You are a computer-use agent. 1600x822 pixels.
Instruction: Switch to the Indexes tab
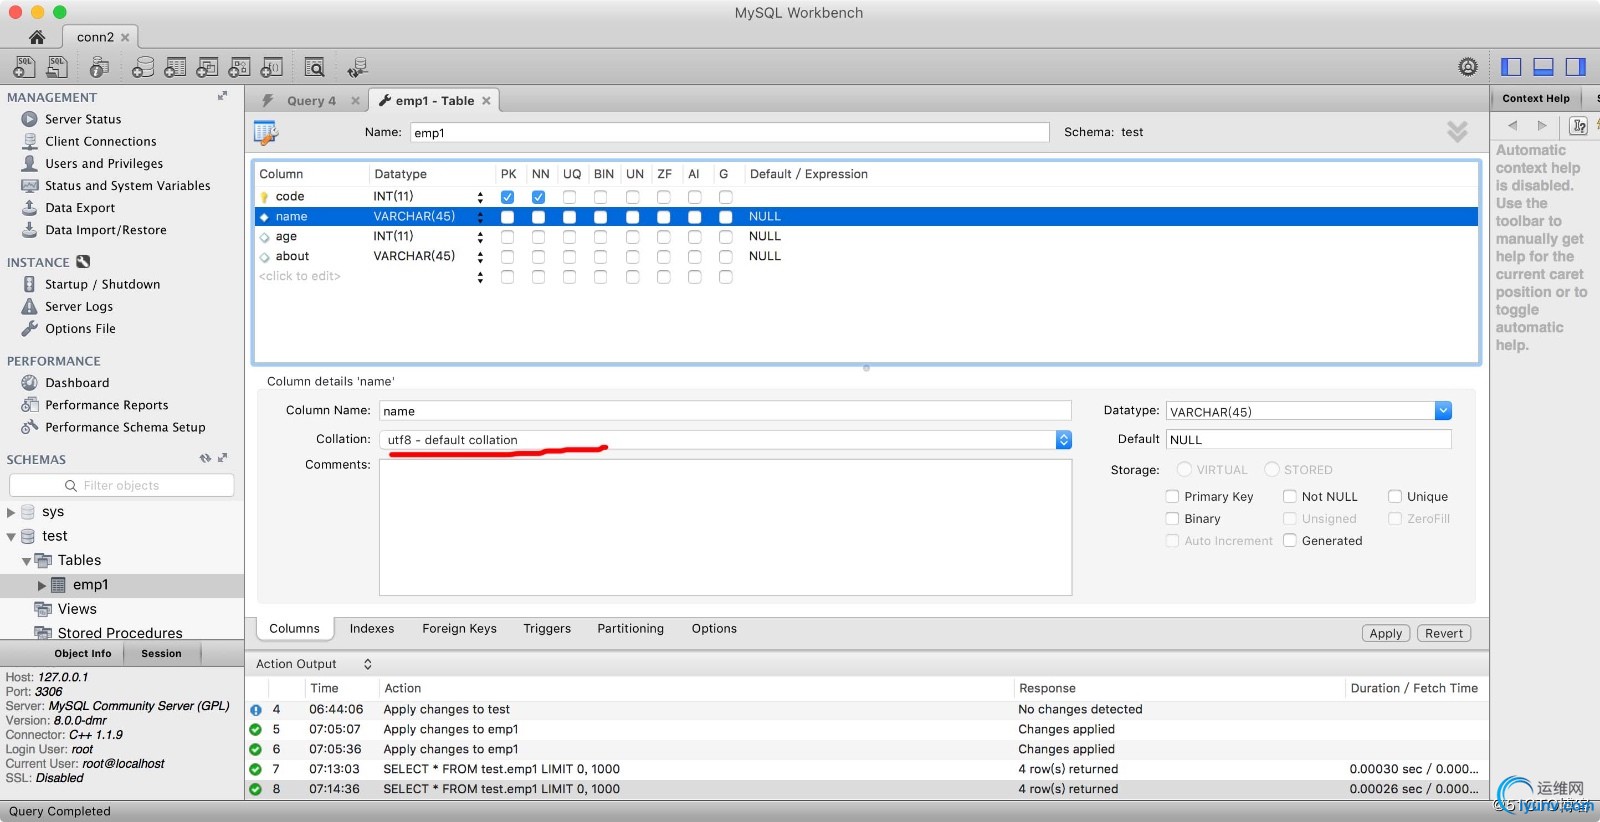[372, 629]
